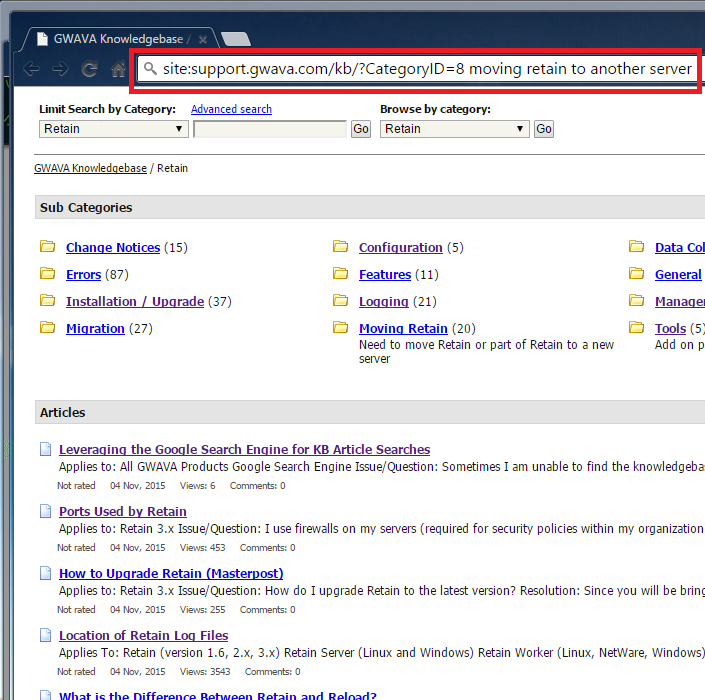Click document icon beside Location of Retain Log Files
Image resolution: width=705 pixels, height=700 pixels.
pyautogui.click(x=45, y=635)
